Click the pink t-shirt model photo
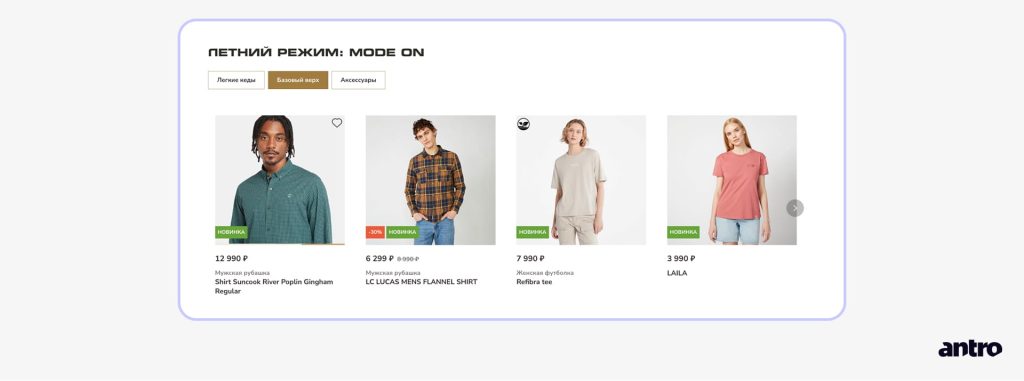This screenshot has height=381, width=1024. 731,180
